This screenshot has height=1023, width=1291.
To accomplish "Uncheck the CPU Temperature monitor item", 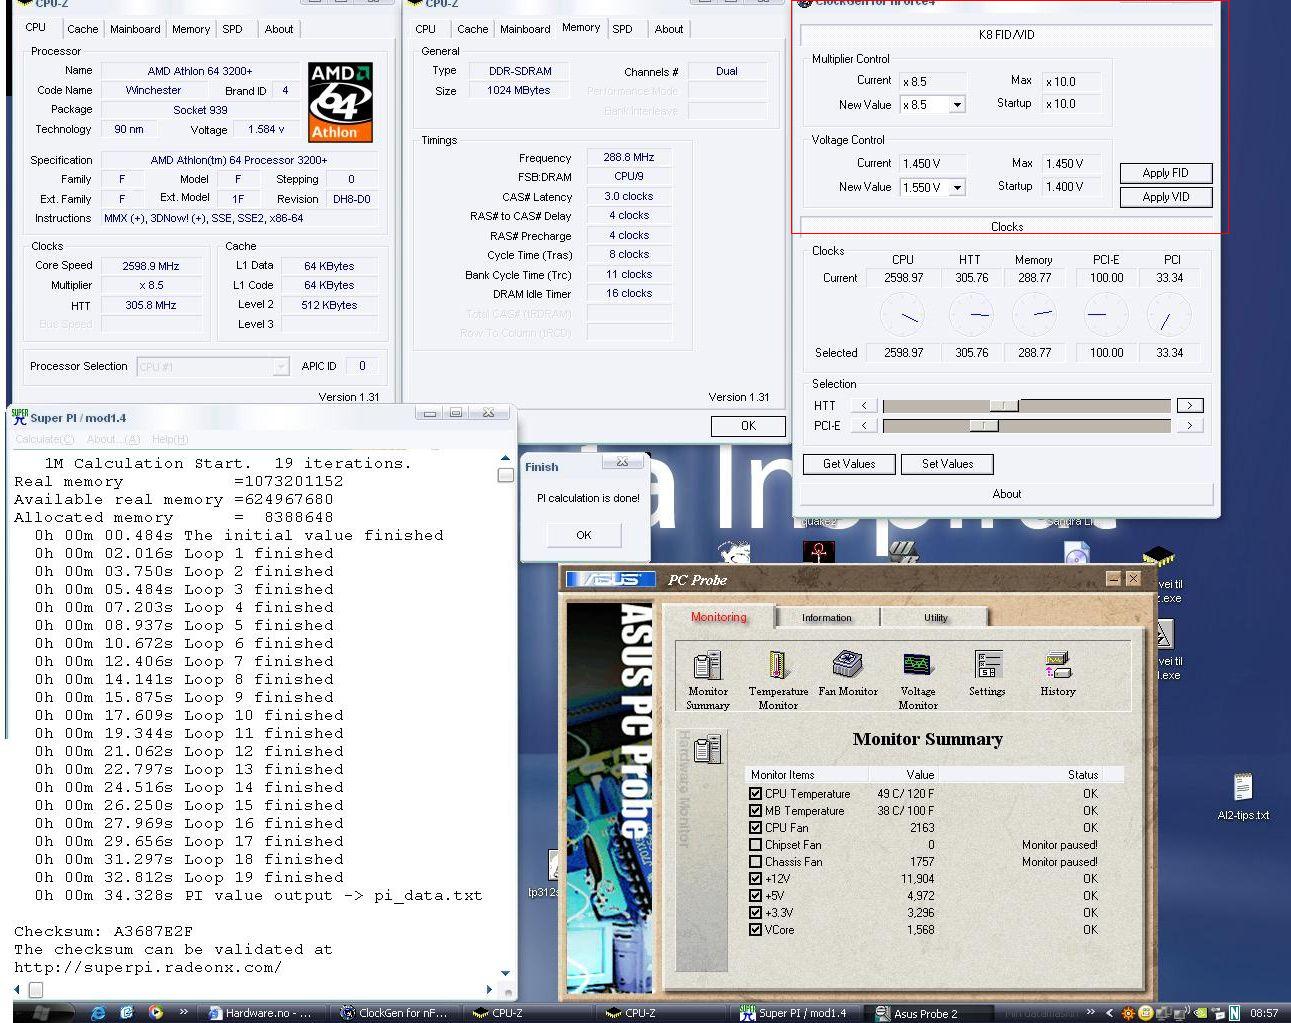I will pyautogui.click(x=756, y=794).
